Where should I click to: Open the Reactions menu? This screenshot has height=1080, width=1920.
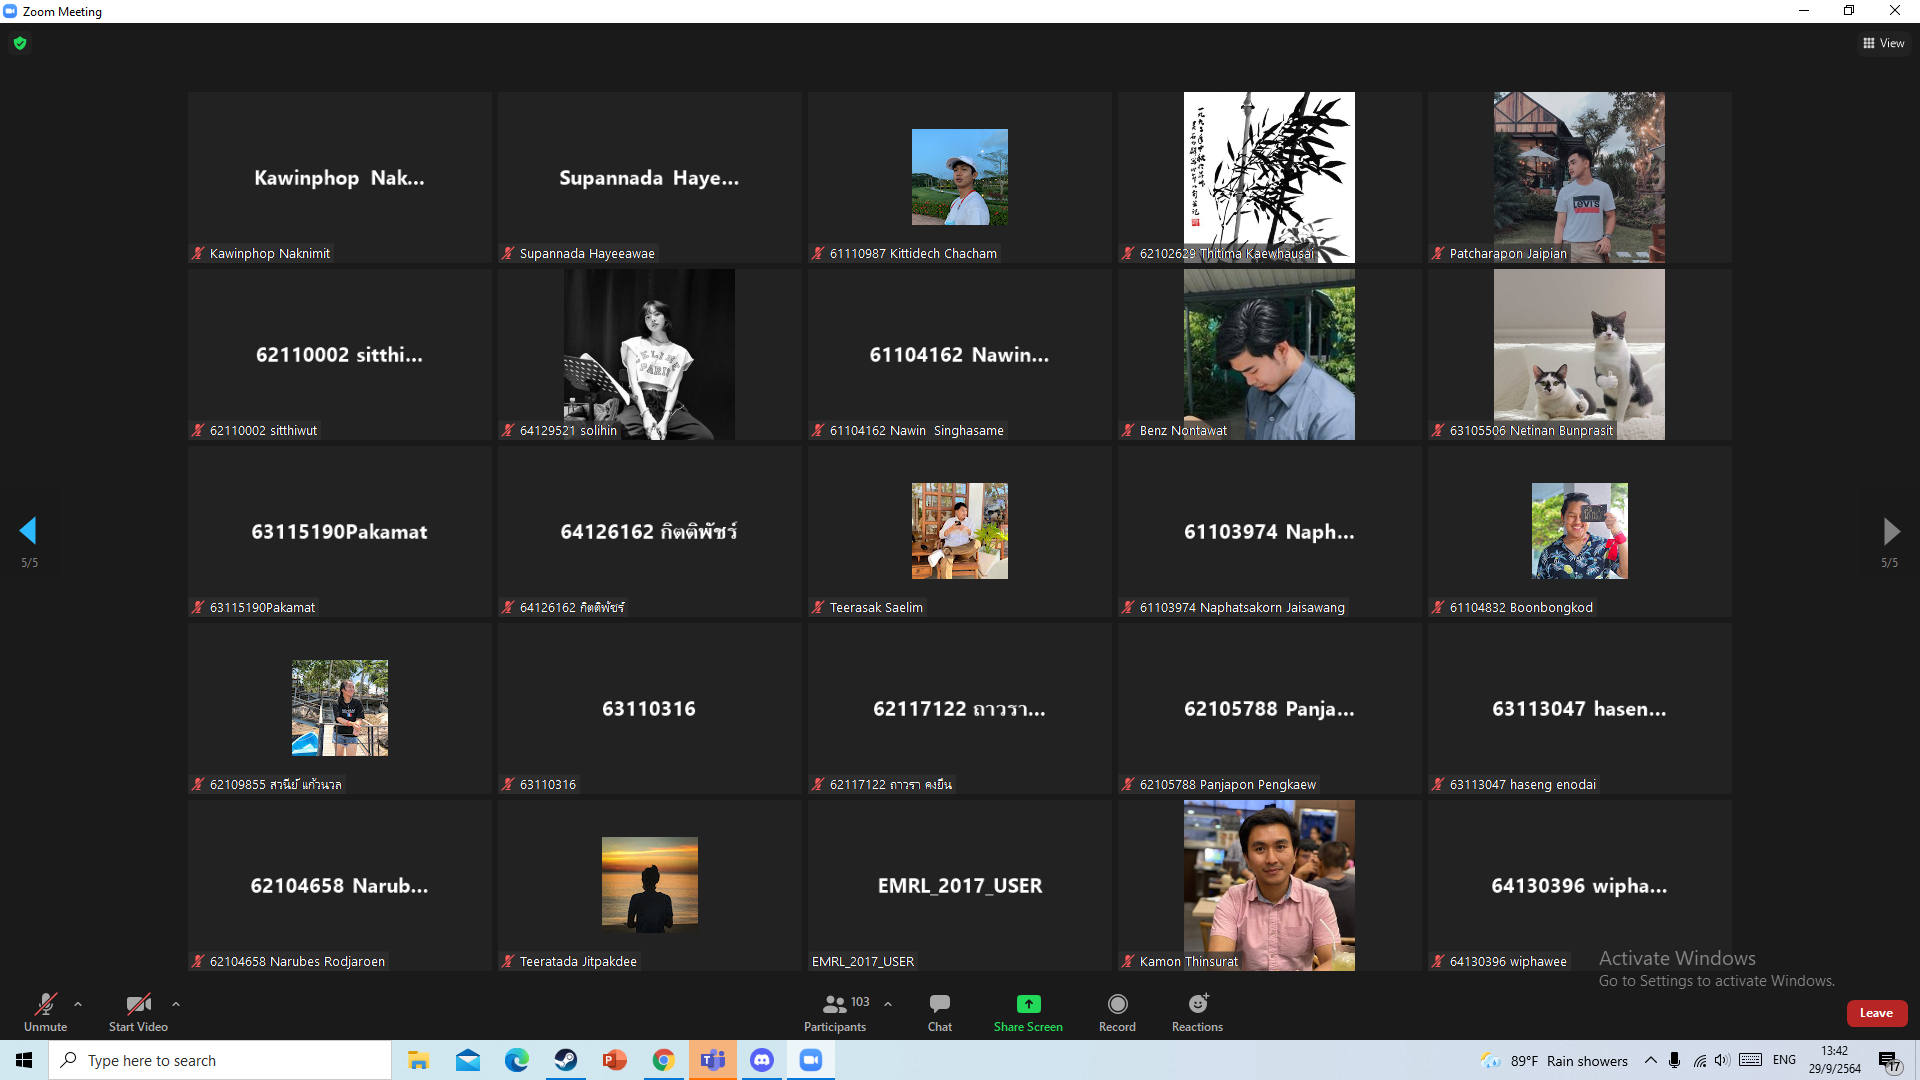pos(1197,1011)
